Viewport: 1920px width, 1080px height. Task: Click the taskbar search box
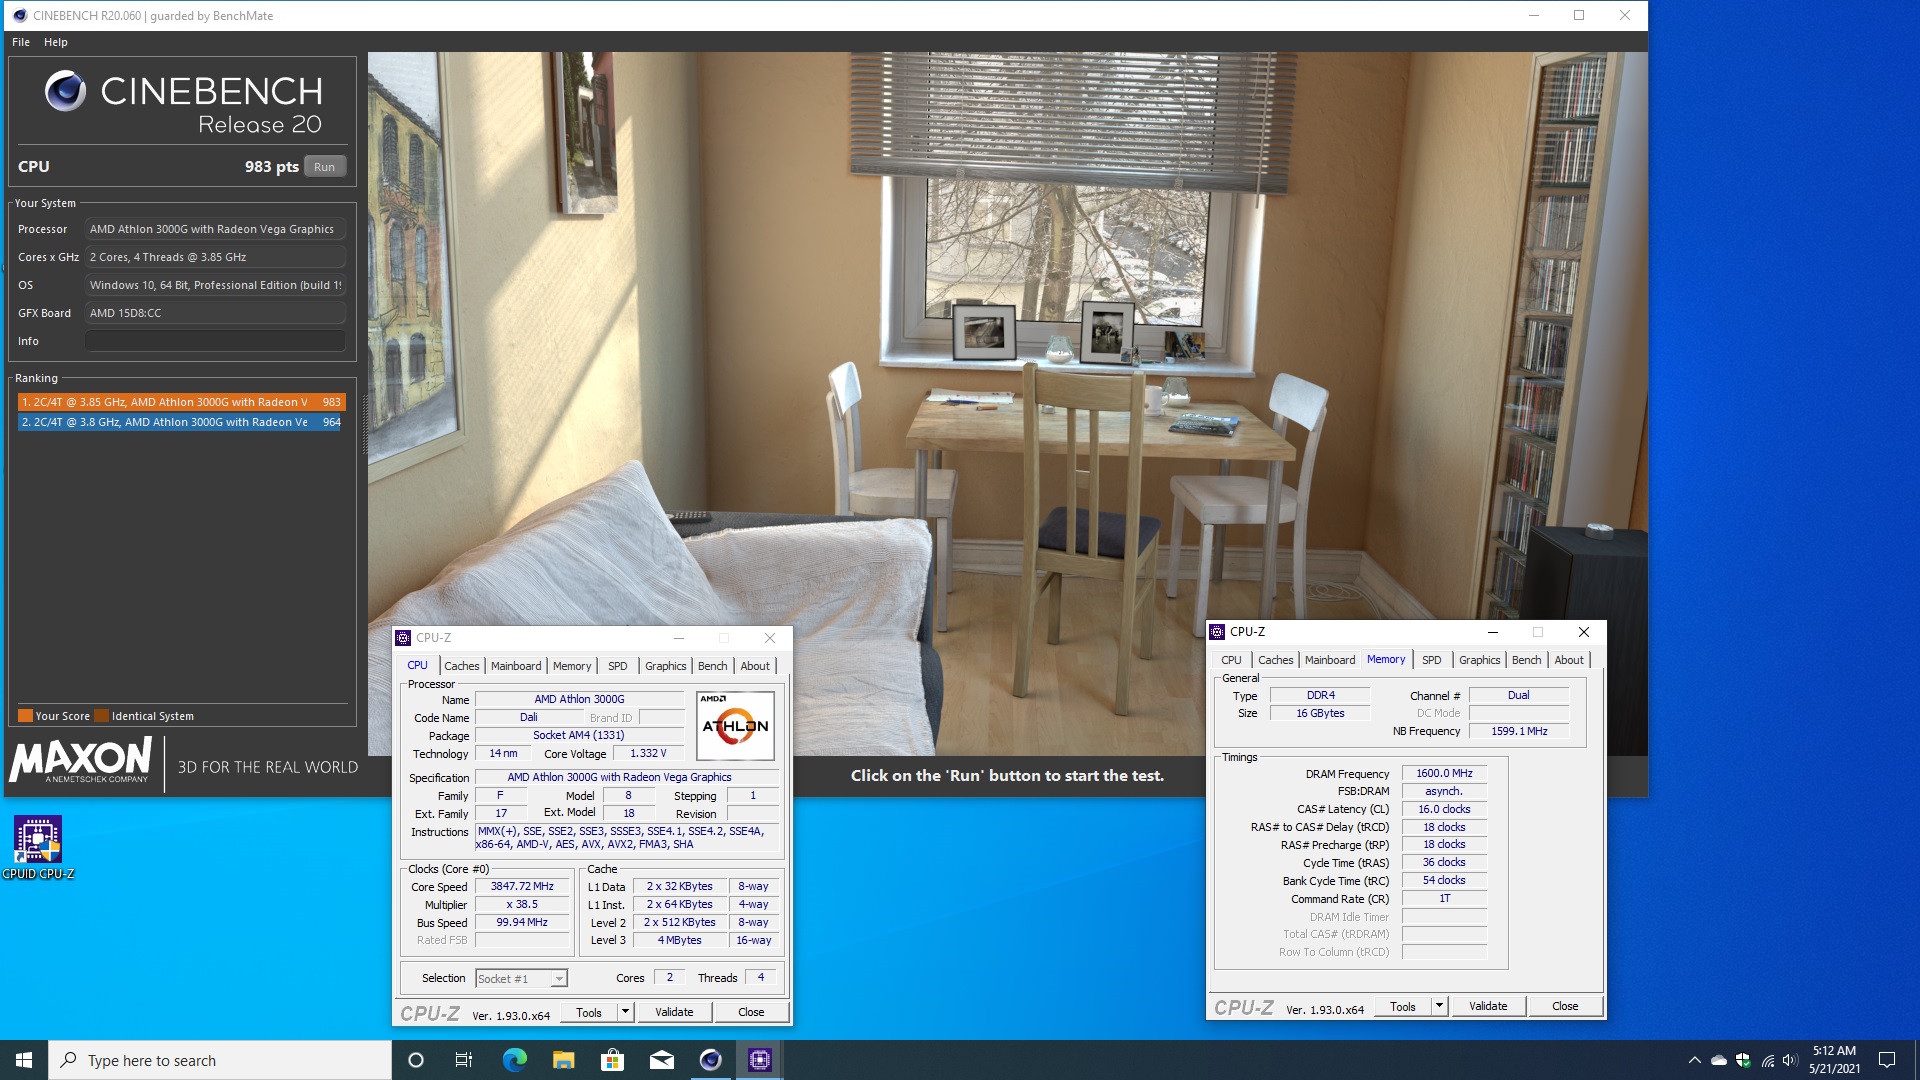[220, 1060]
